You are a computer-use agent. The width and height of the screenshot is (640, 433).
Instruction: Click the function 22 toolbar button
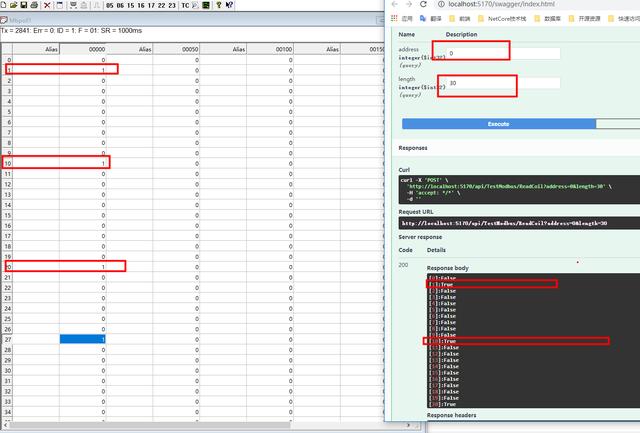click(x=162, y=5)
